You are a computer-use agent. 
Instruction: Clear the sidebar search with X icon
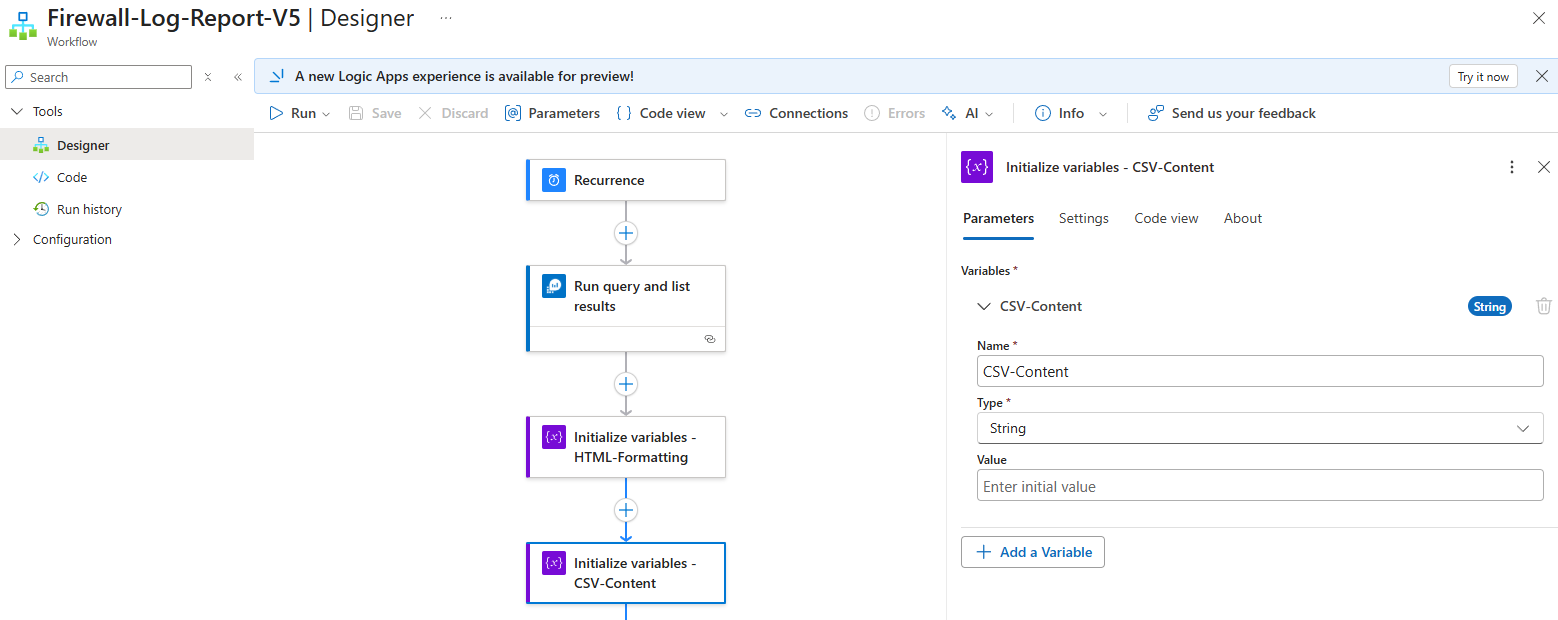208,77
